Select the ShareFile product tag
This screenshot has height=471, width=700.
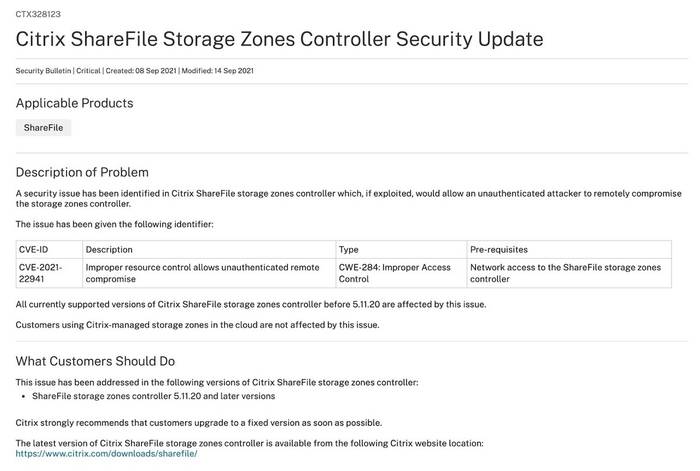click(43, 128)
